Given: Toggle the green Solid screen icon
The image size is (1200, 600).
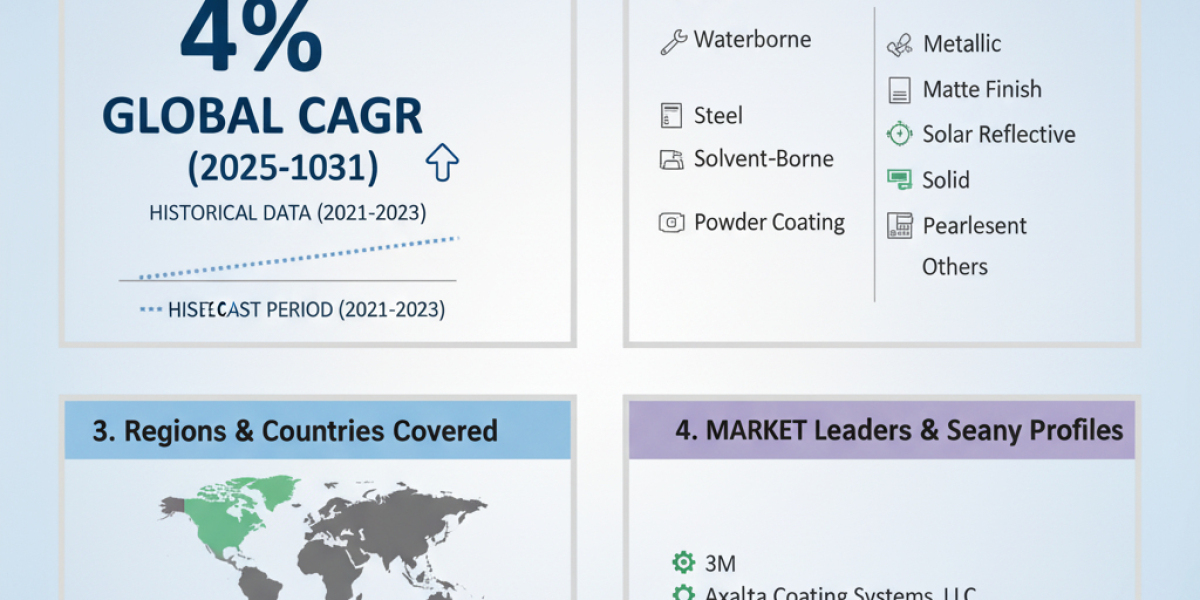Looking at the screenshot, I should [897, 179].
